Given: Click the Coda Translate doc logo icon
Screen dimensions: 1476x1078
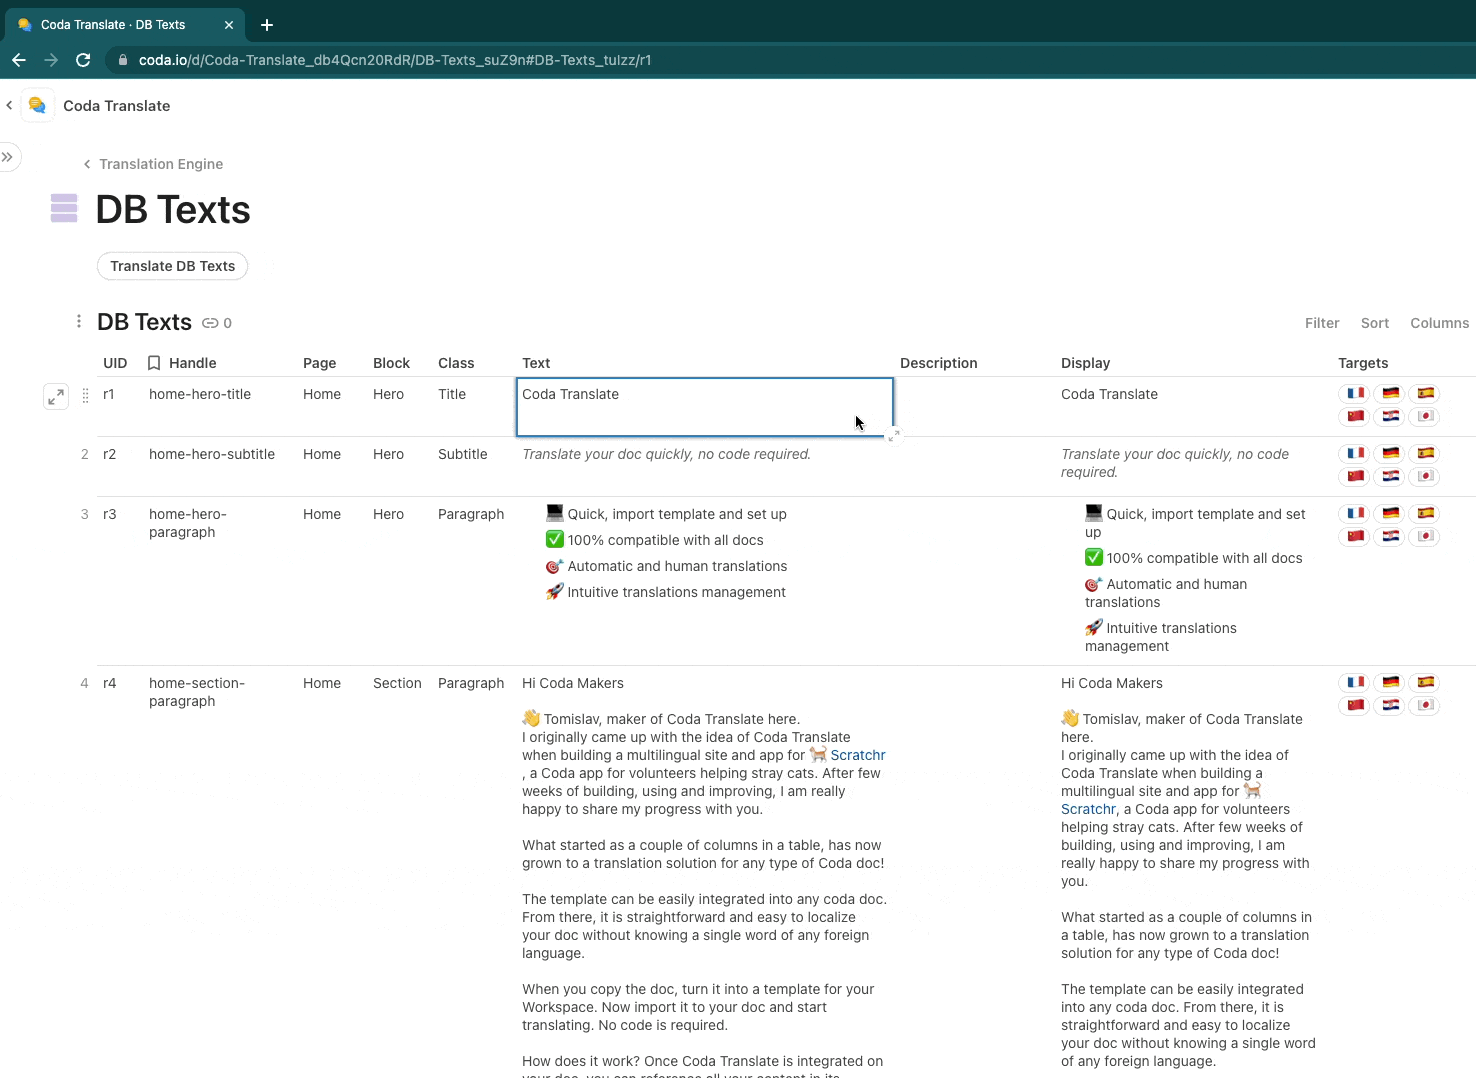Looking at the screenshot, I should (38, 105).
